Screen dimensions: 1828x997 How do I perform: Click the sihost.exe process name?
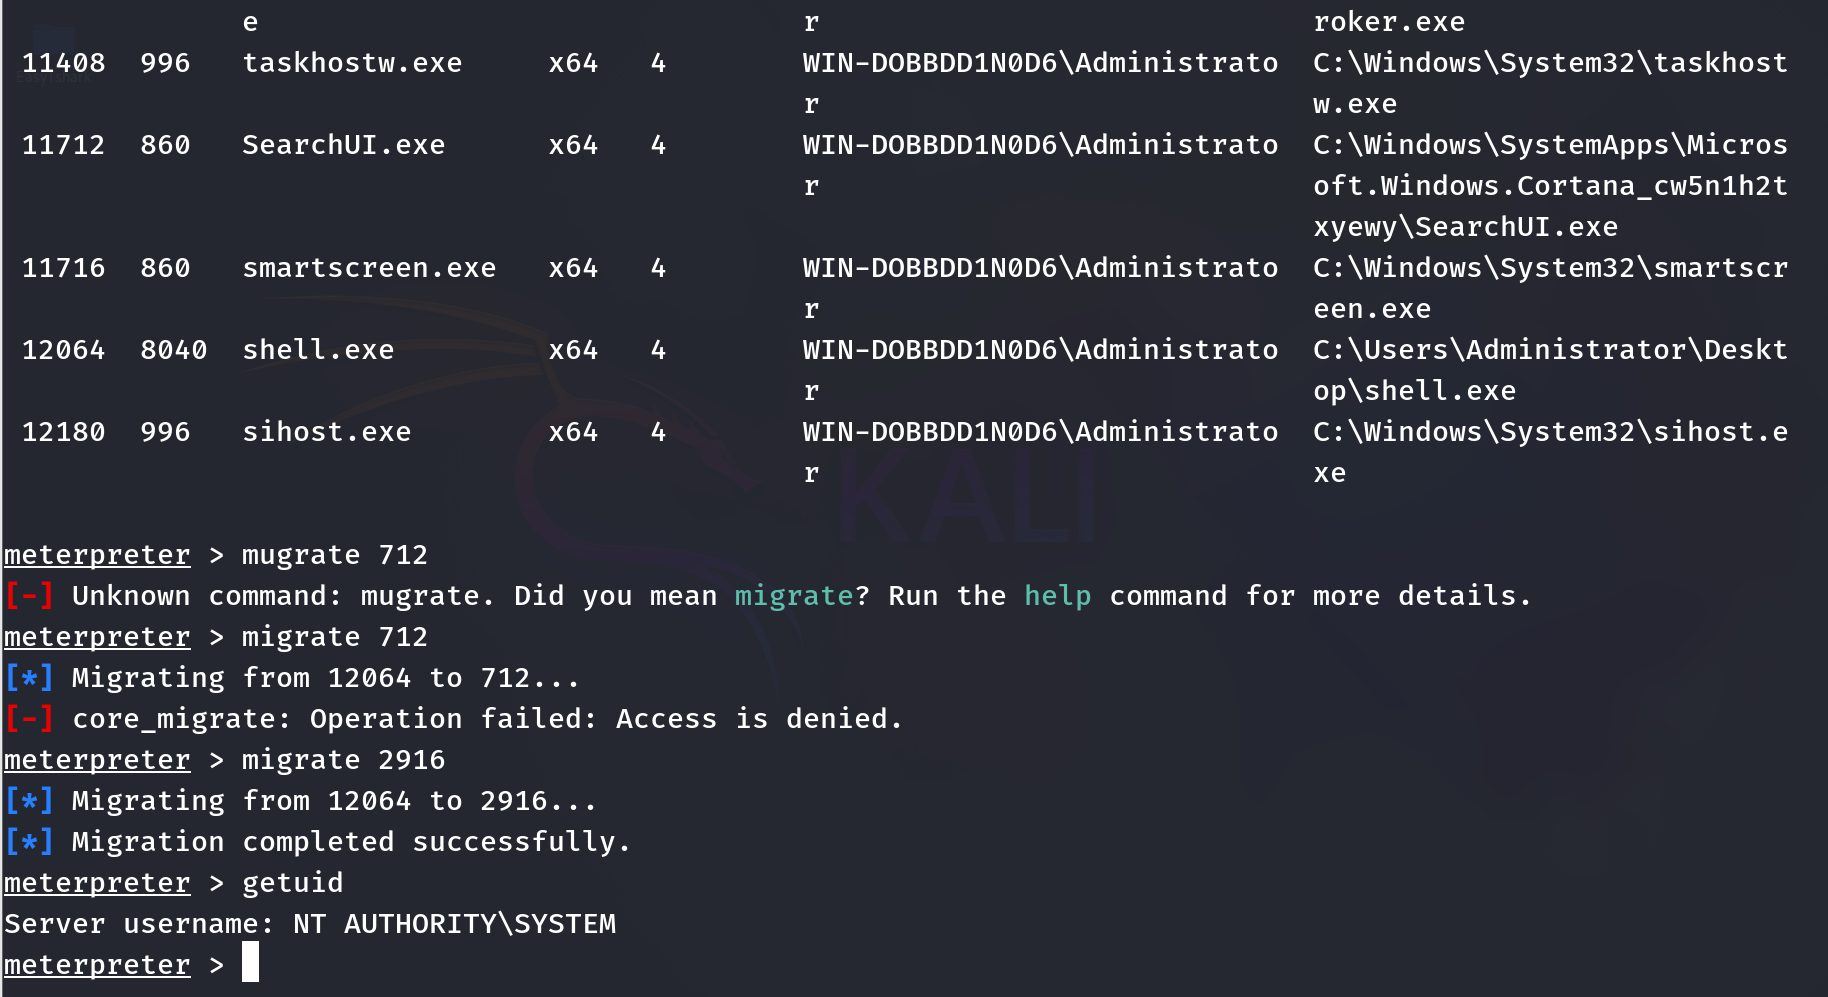coord(326,432)
